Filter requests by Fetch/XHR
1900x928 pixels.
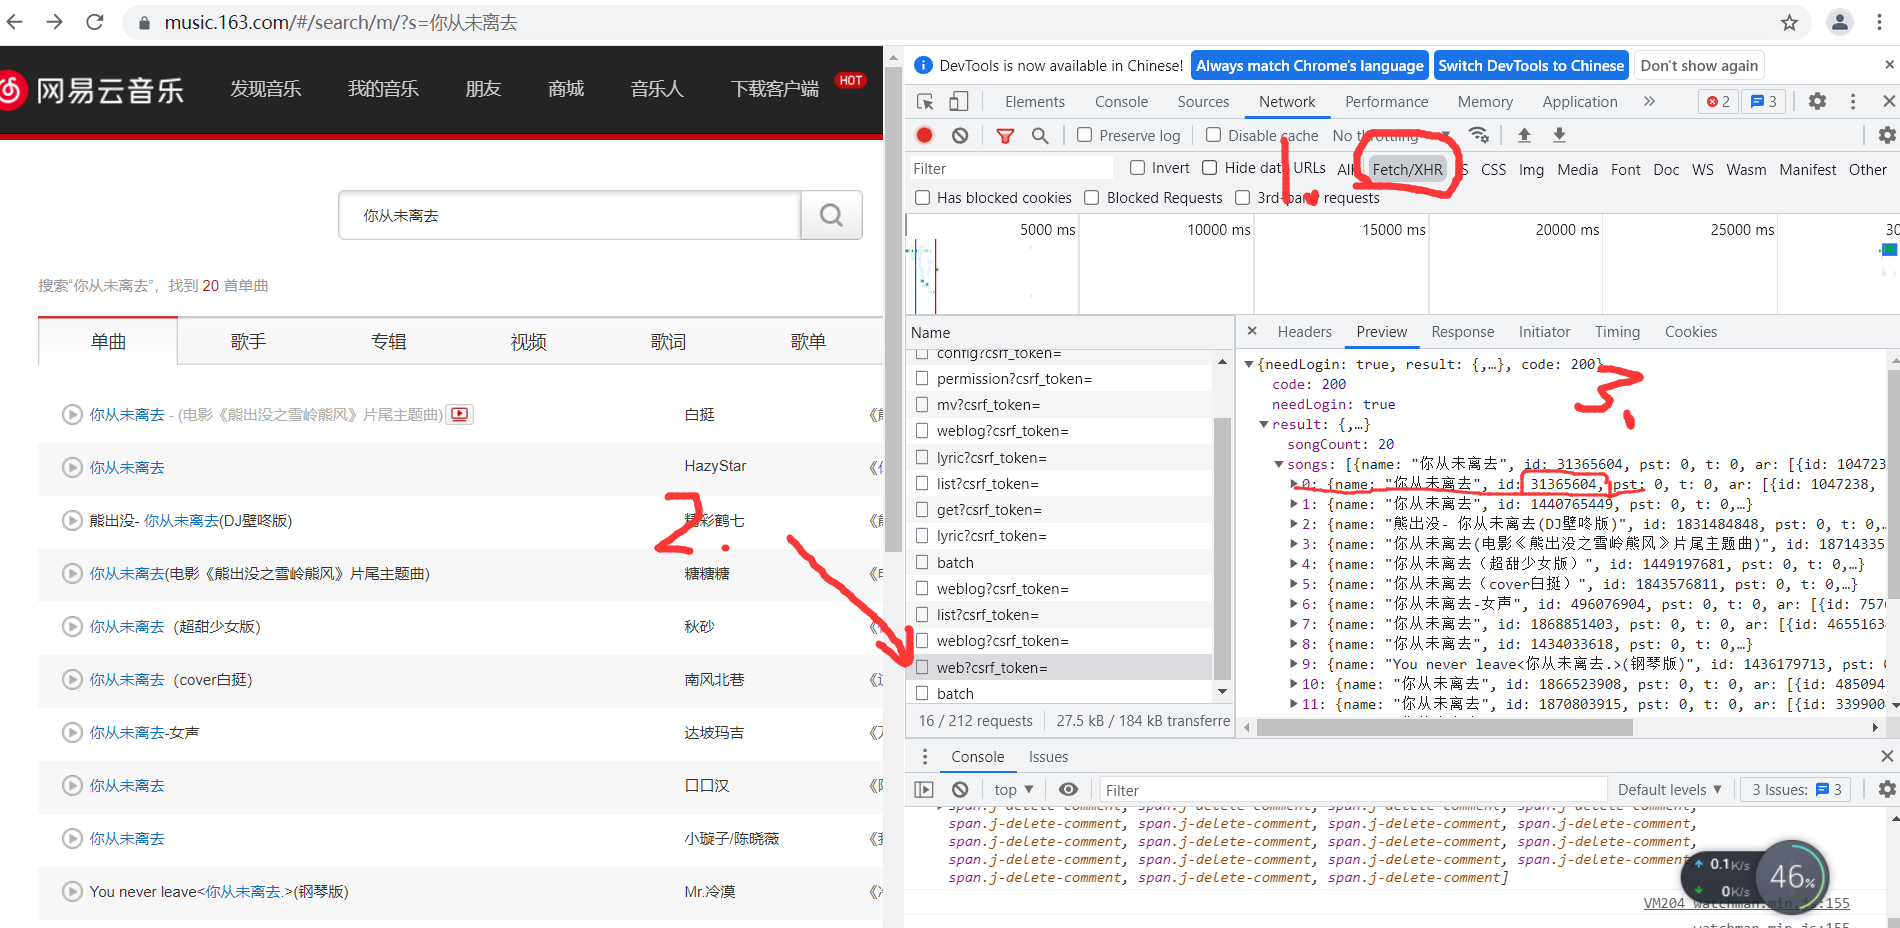click(1407, 169)
